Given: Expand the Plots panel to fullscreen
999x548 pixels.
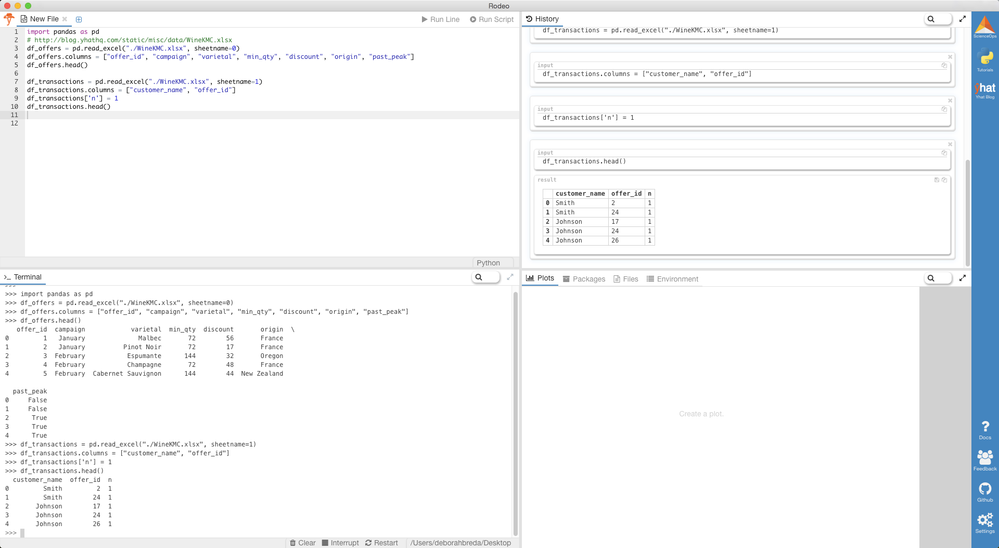Looking at the screenshot, I should point(963,278).
